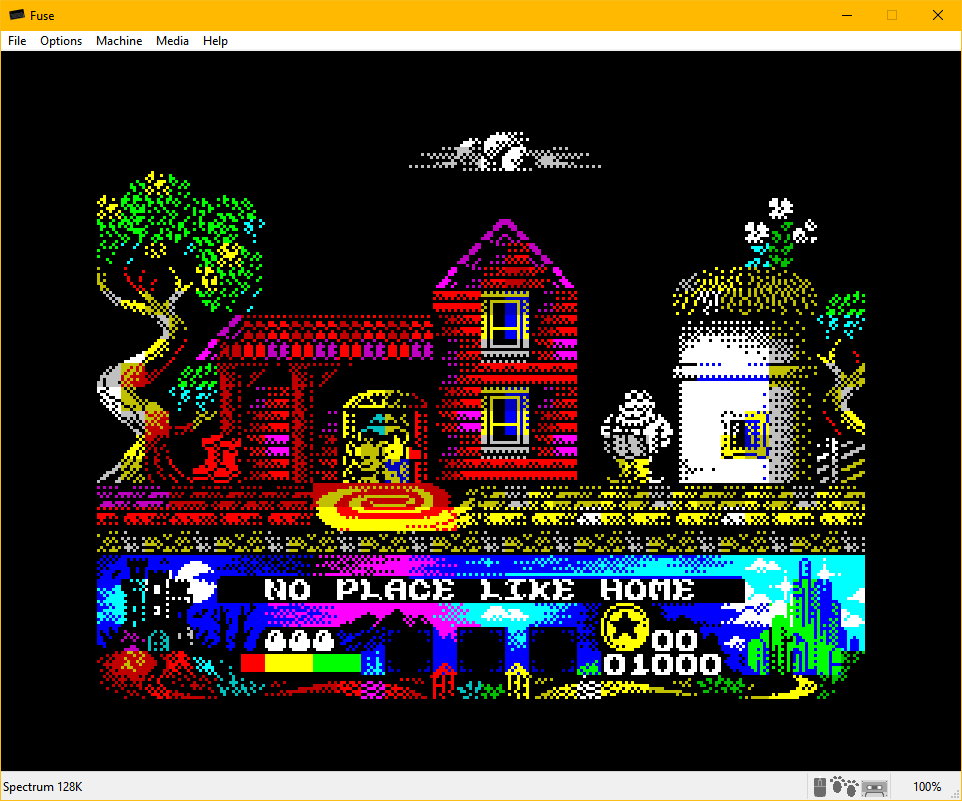
Task: Click the window resize grip in corner
Action: click(x=955, y=794)
